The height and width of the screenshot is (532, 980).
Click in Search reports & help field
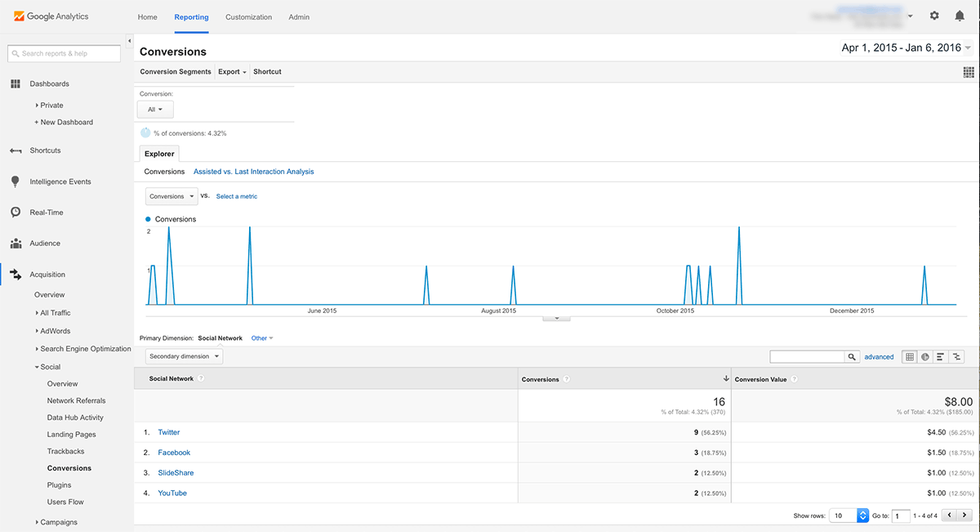pos(64,54)
